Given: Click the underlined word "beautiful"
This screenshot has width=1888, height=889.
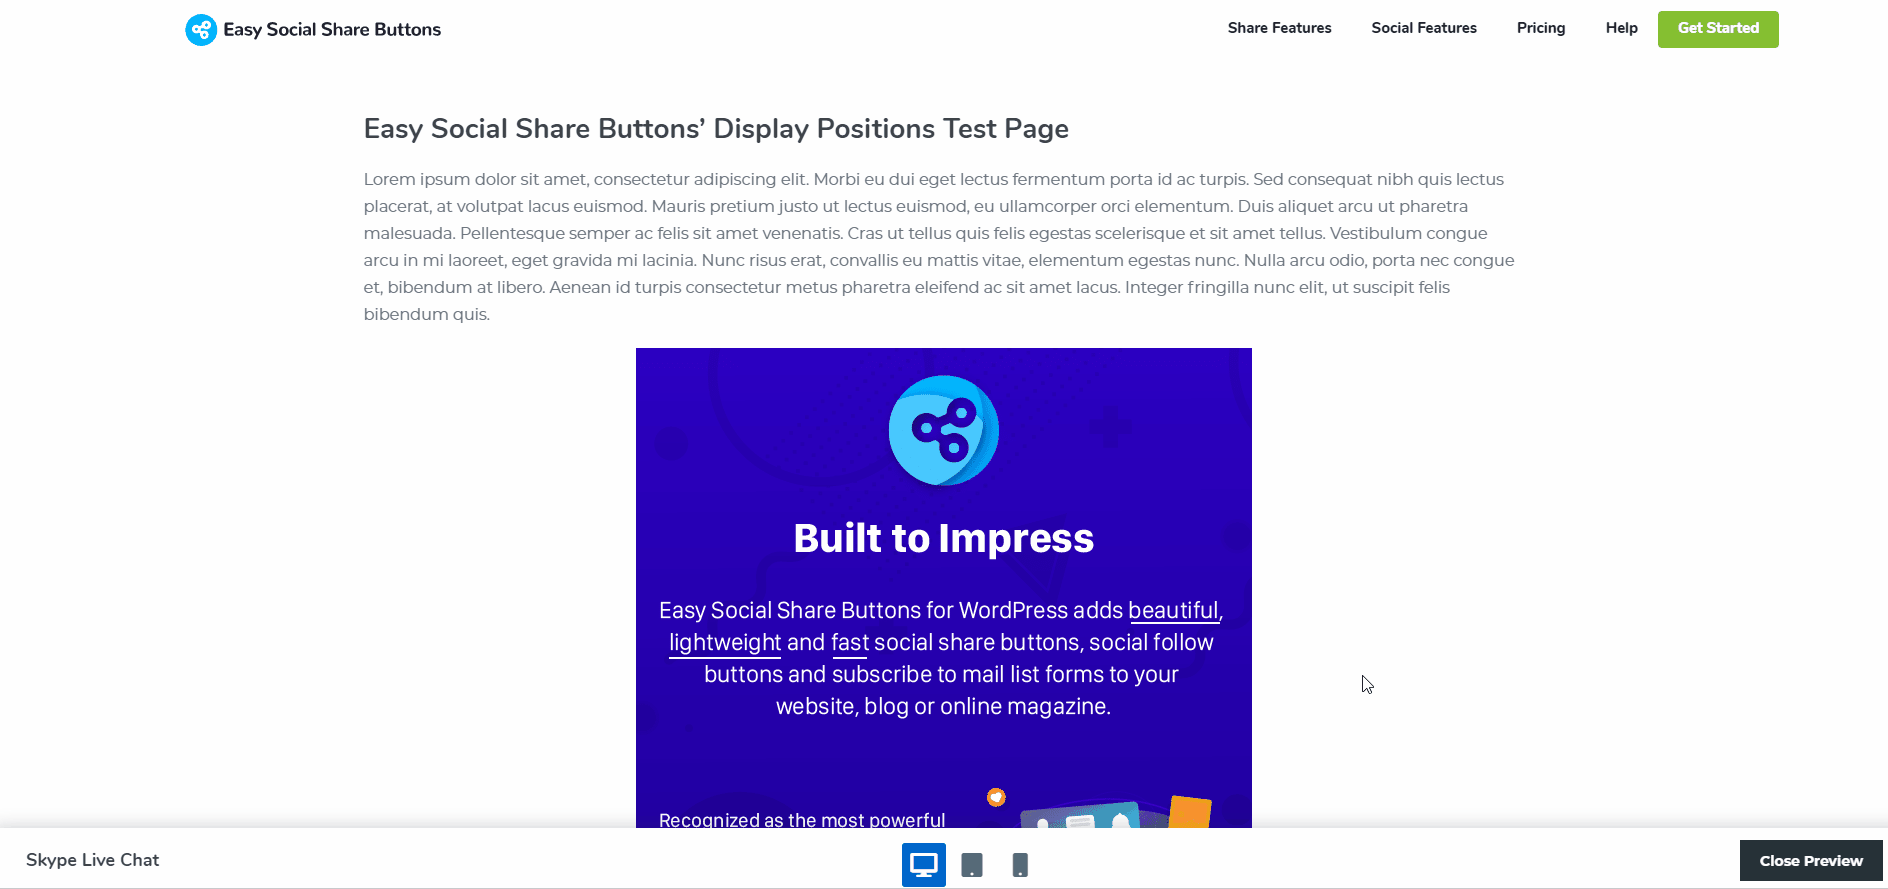Looking at the screenshot, I should coord(1173,610).
